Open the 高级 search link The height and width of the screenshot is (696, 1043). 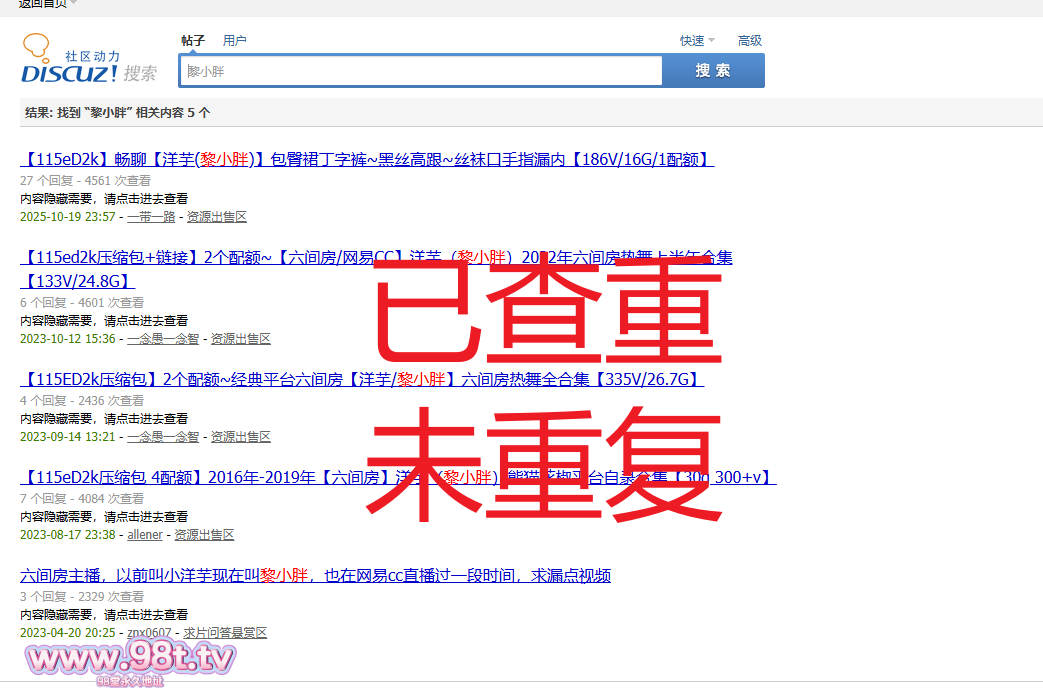[750, 41]
